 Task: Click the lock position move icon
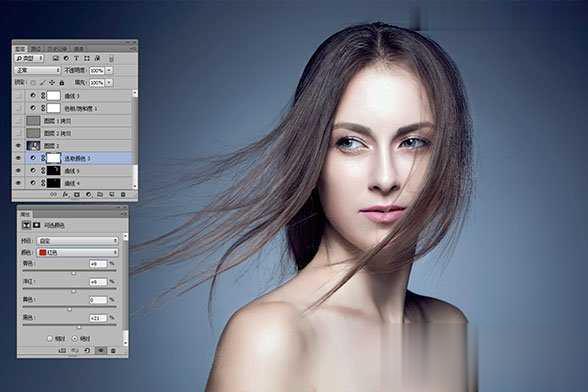(52, 83)
